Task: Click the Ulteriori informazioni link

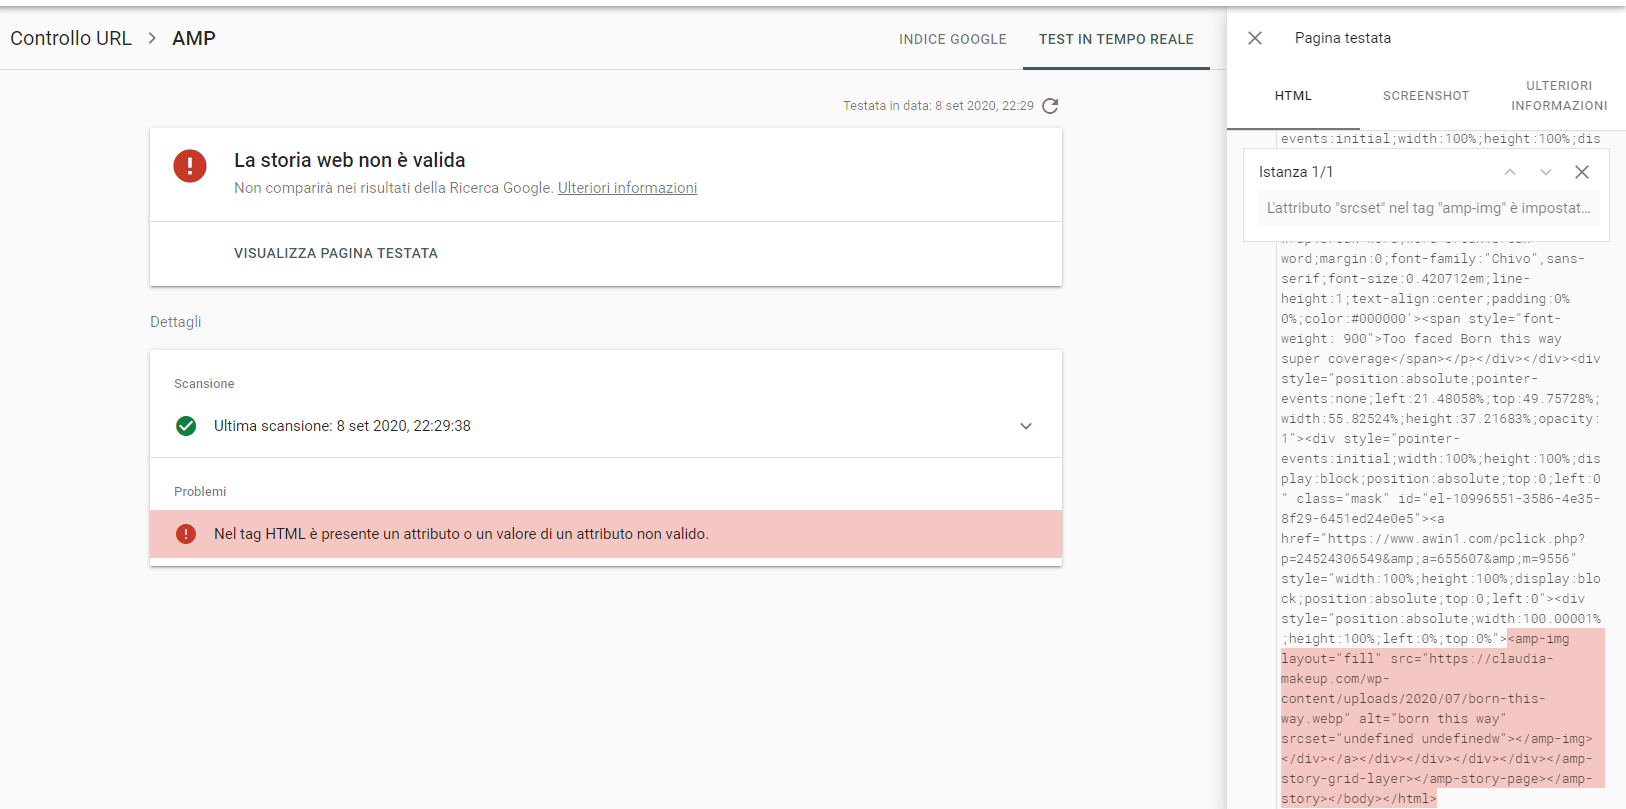Action: [627, 188]
